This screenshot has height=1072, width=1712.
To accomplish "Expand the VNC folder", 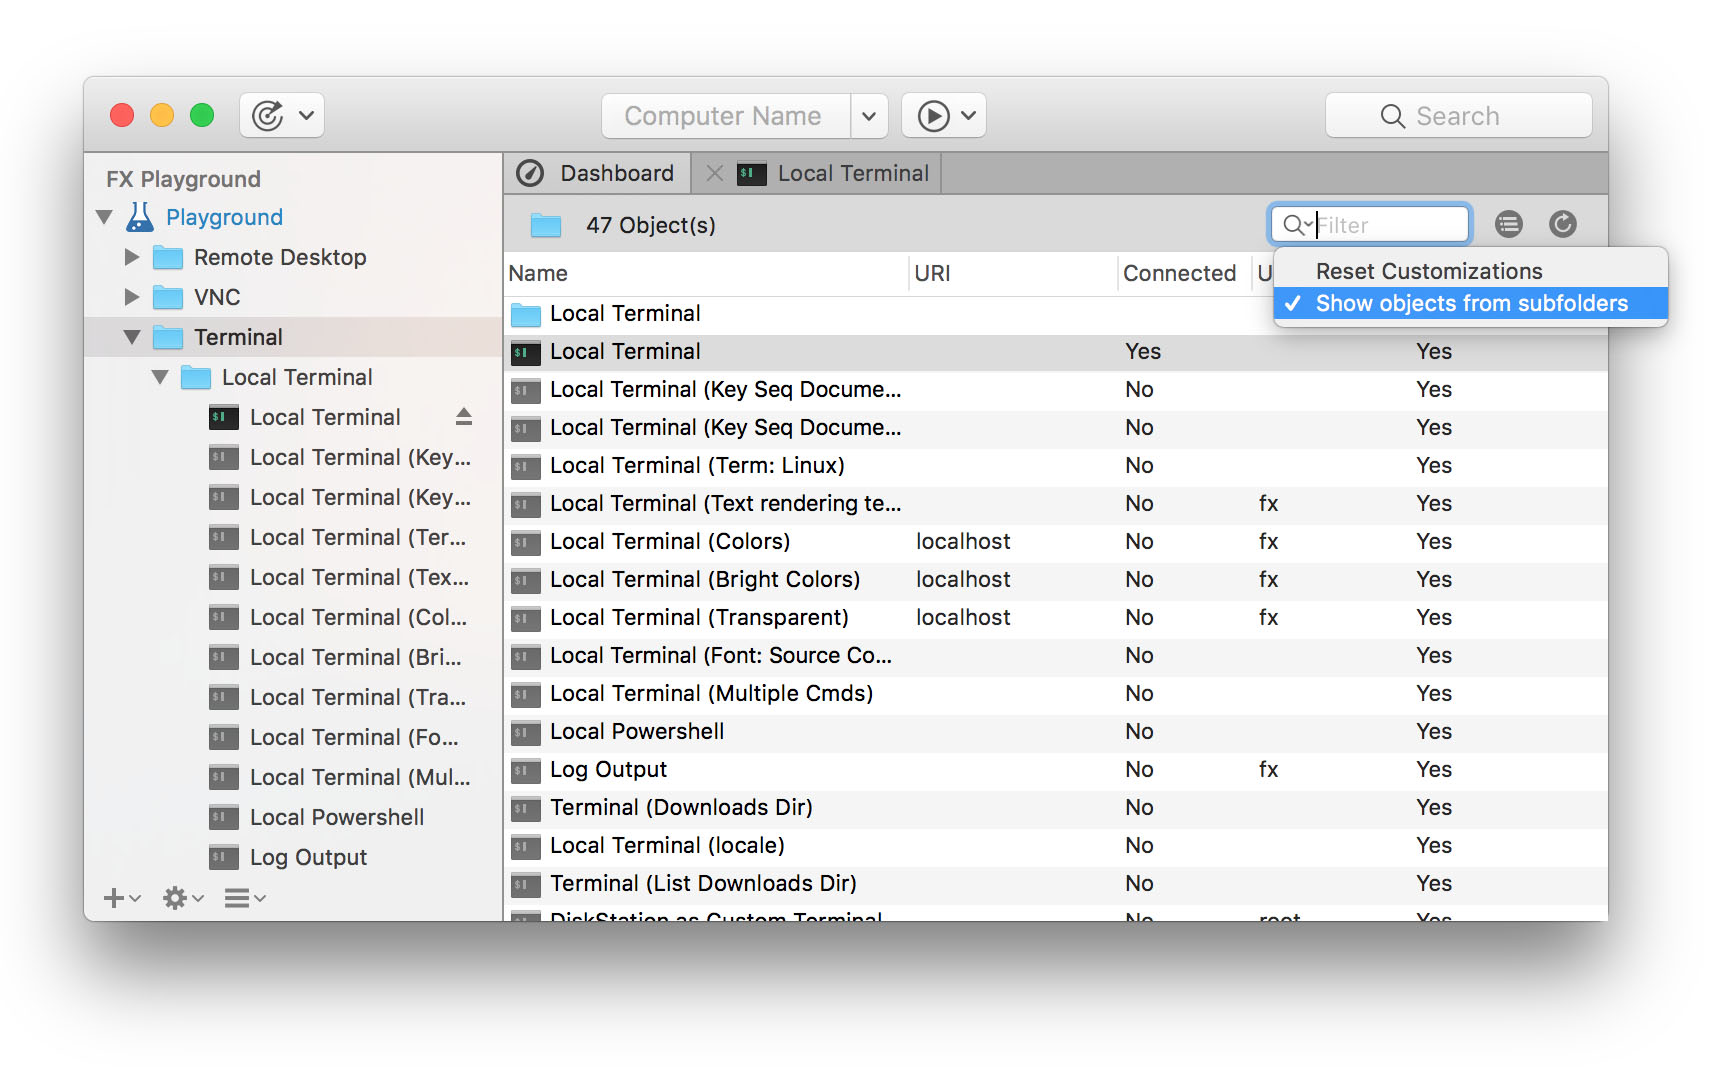I will pos(132,297).
